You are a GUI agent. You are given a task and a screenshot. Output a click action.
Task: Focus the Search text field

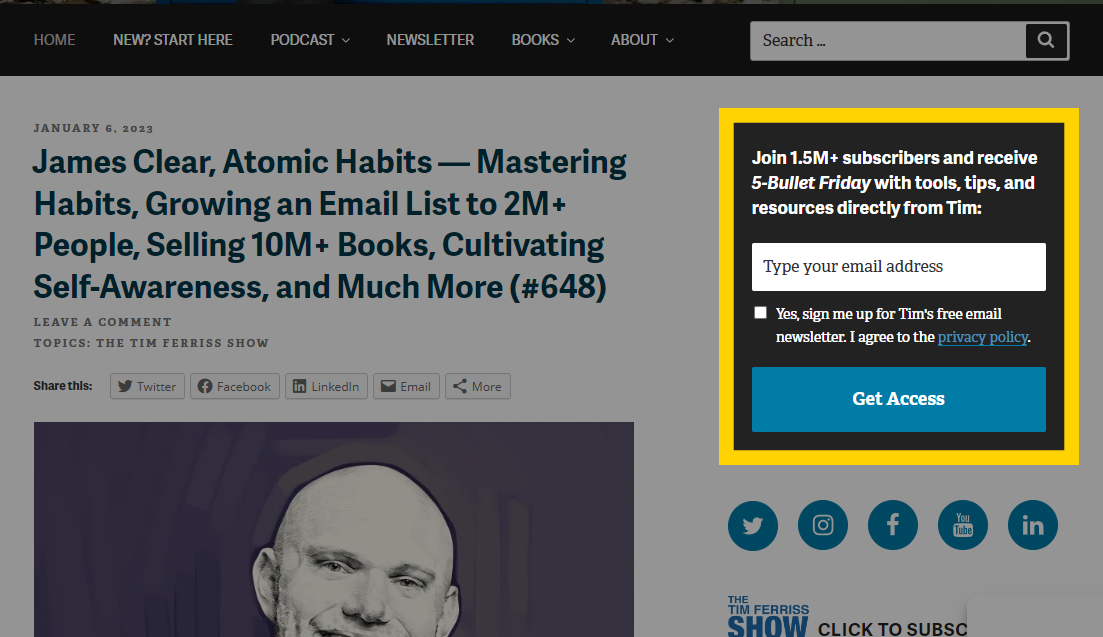coord(888,41)
